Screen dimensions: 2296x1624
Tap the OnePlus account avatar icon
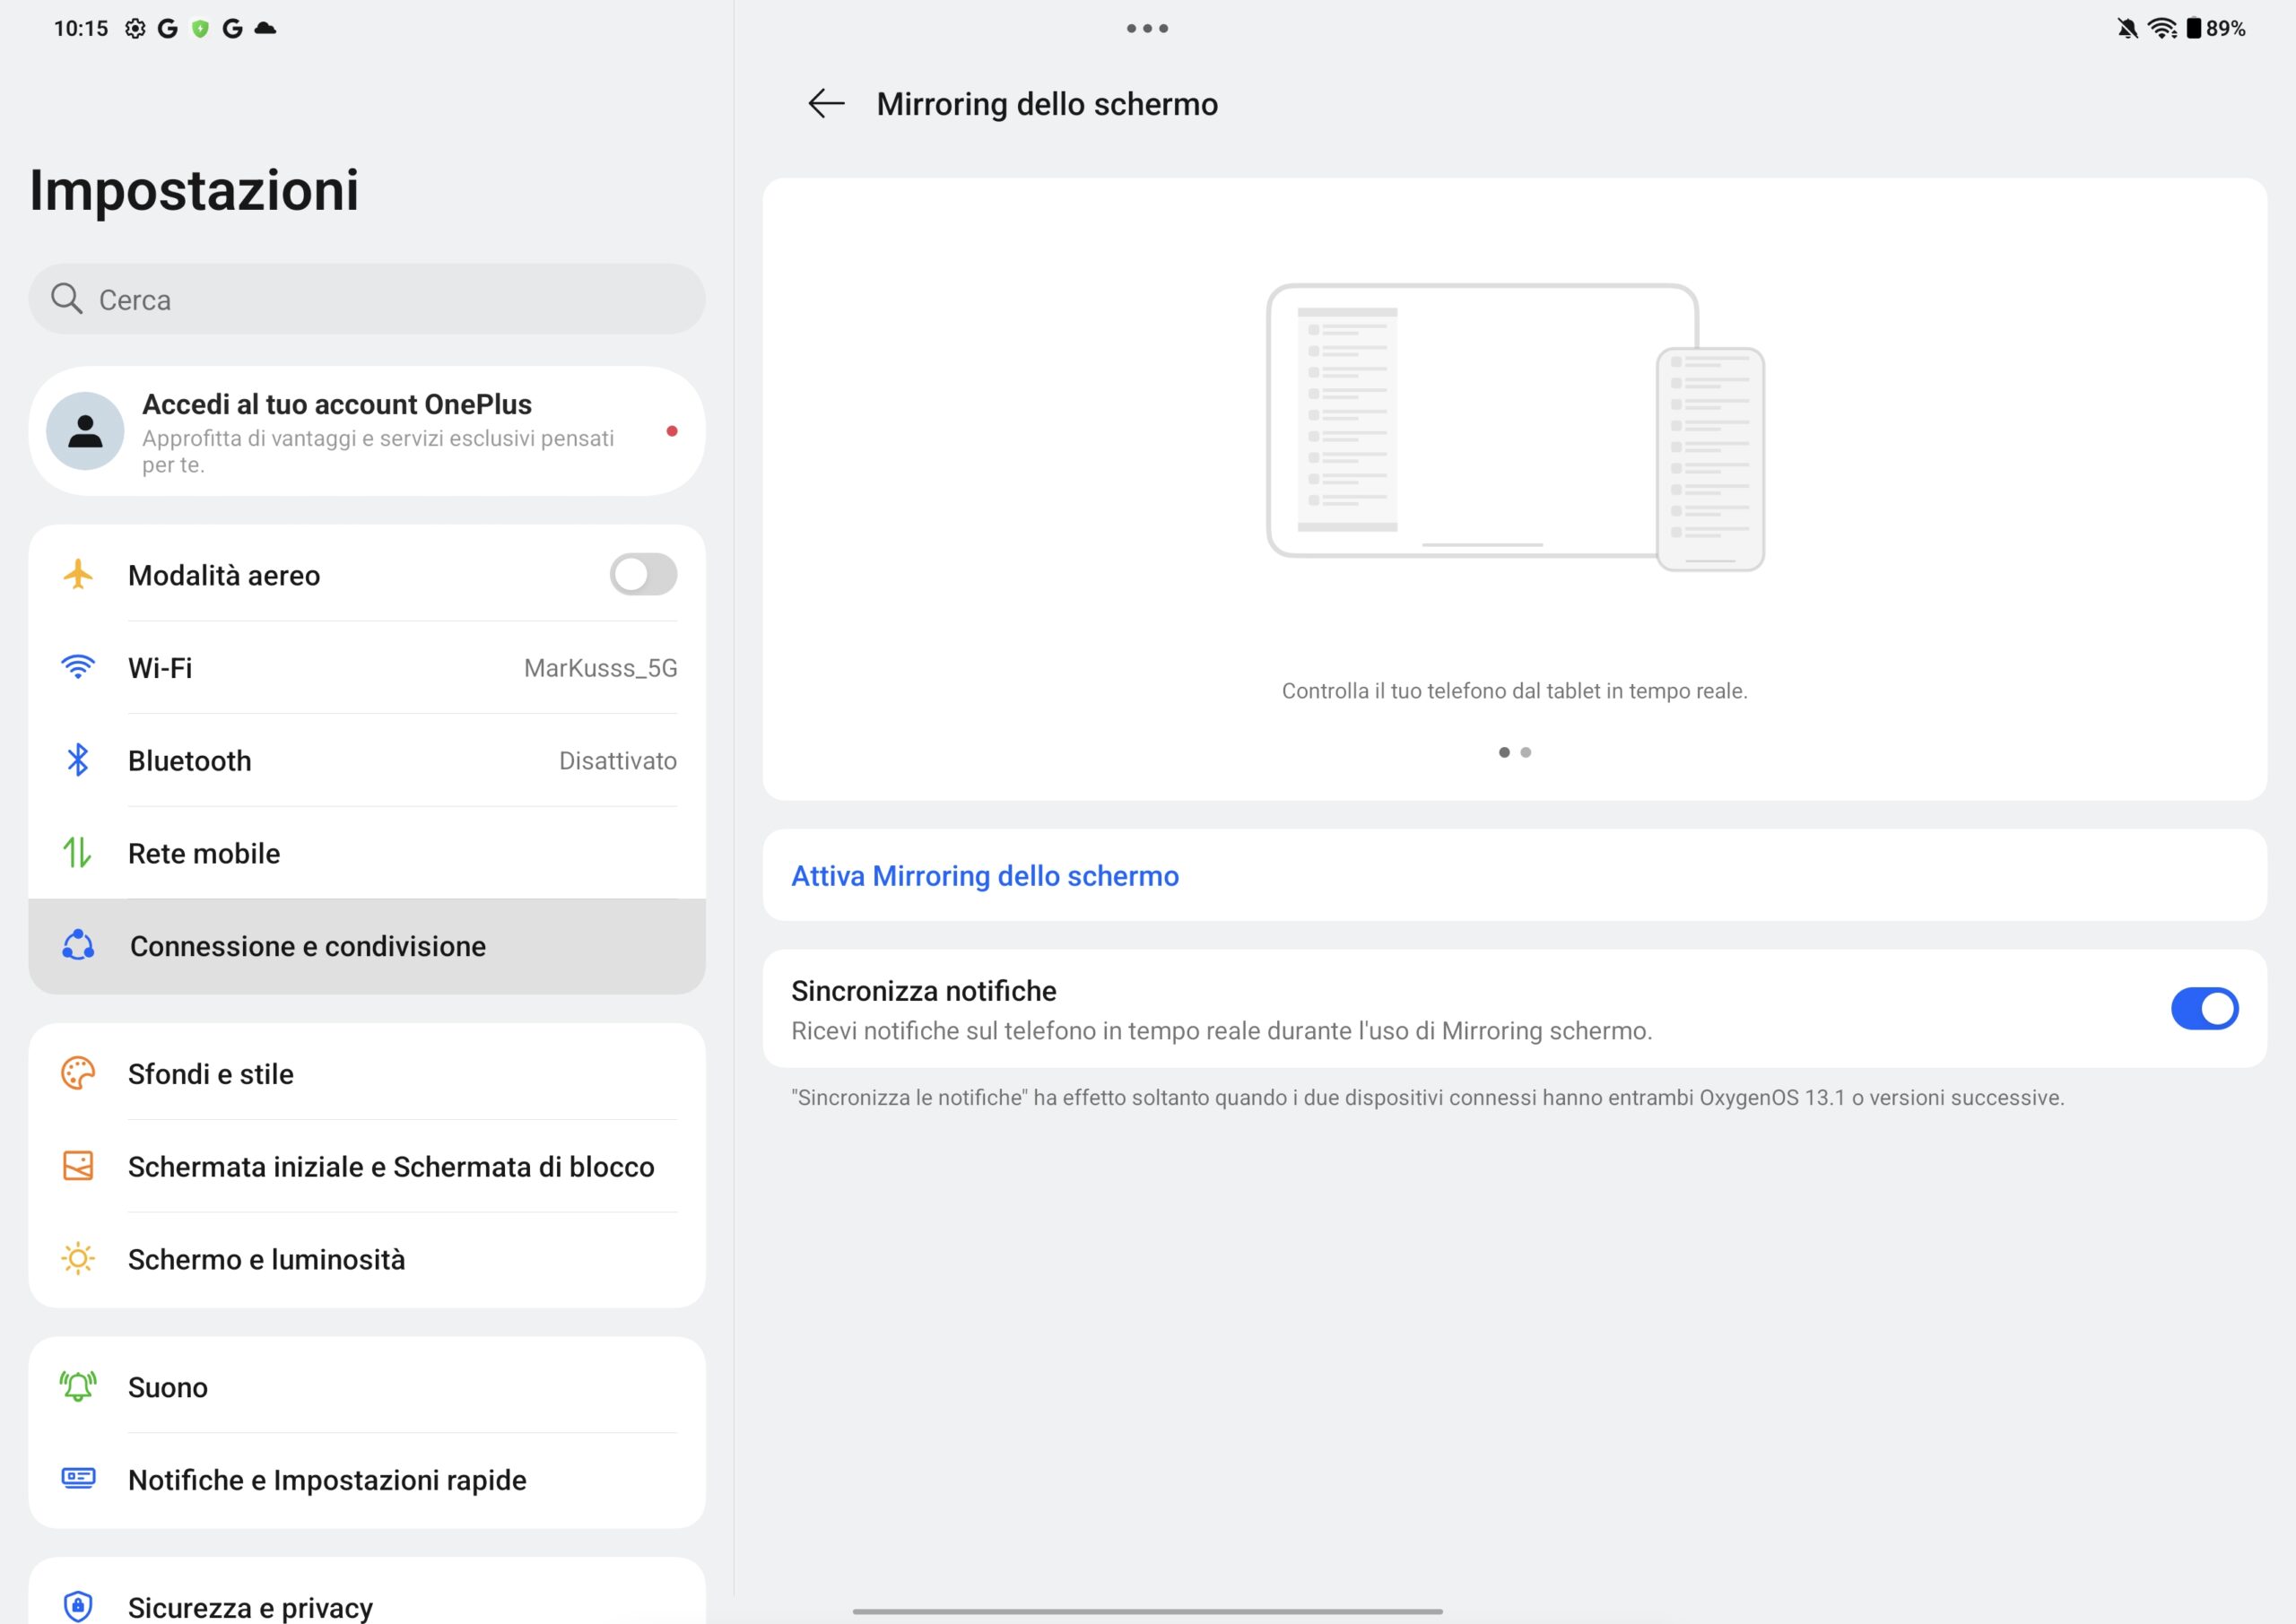click(86, 431)
